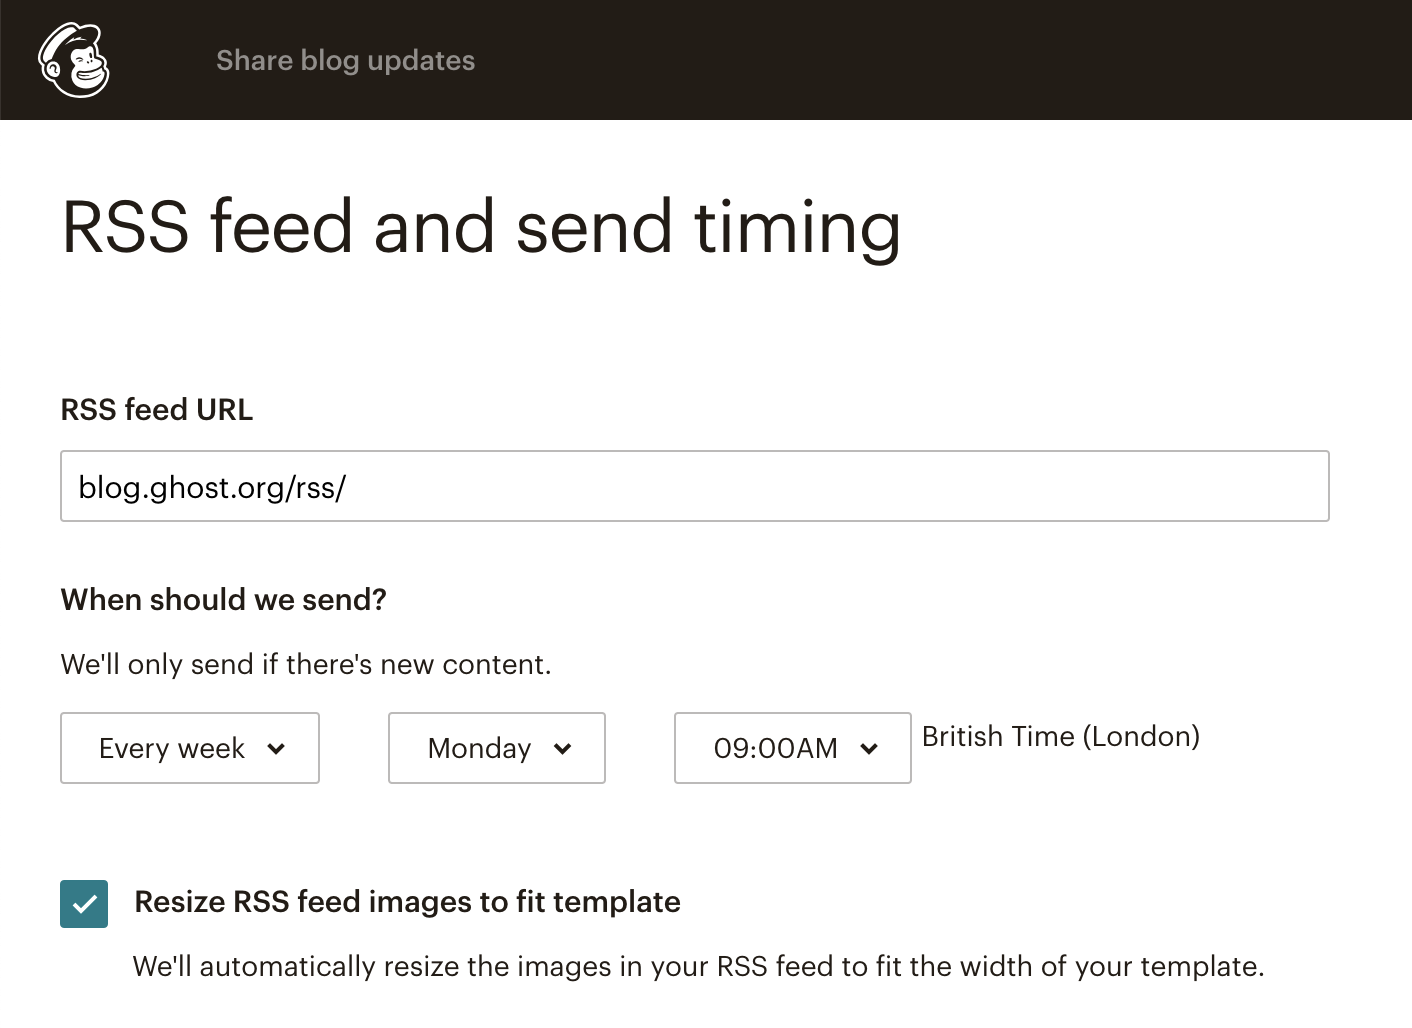The image size is (1412, 1028).
Task: Open the 09:00AM send time dropdown
Action: click(x=776, y=748)
